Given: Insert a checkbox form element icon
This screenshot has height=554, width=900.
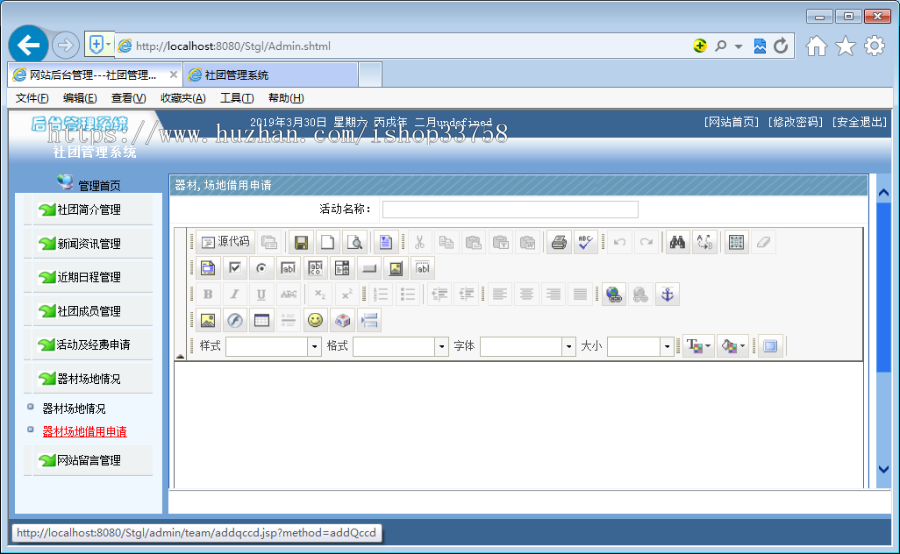Looking at the screenshot, I should coord(235,268).
